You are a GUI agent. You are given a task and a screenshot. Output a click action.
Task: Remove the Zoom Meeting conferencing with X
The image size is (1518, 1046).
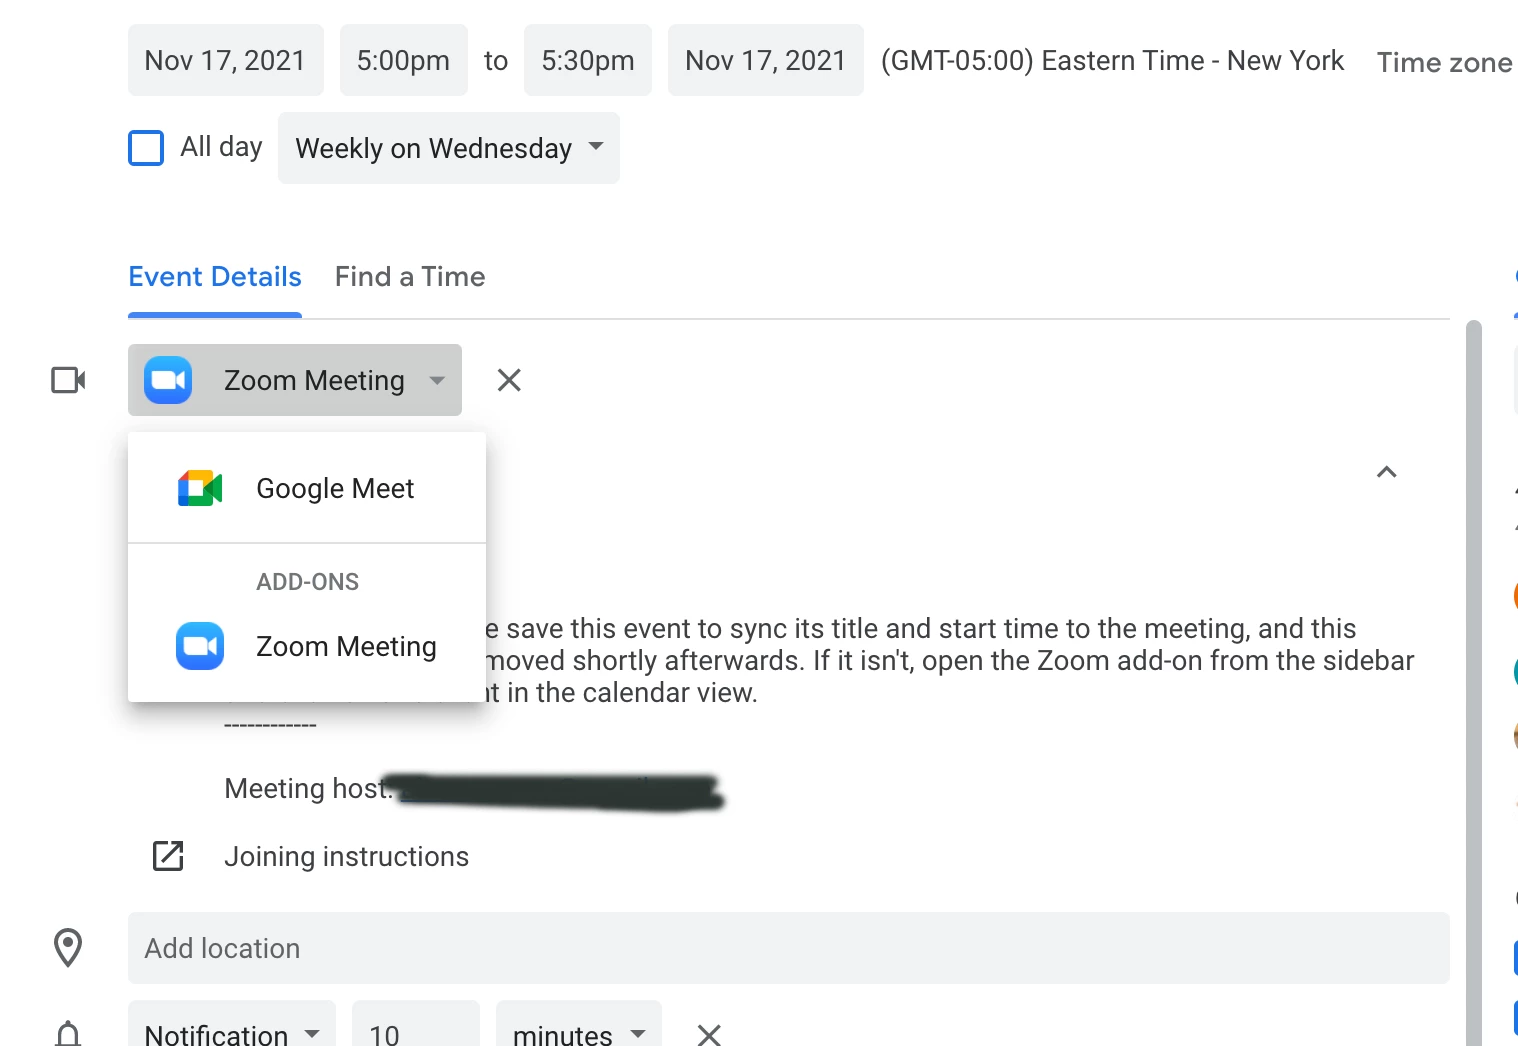509,380
